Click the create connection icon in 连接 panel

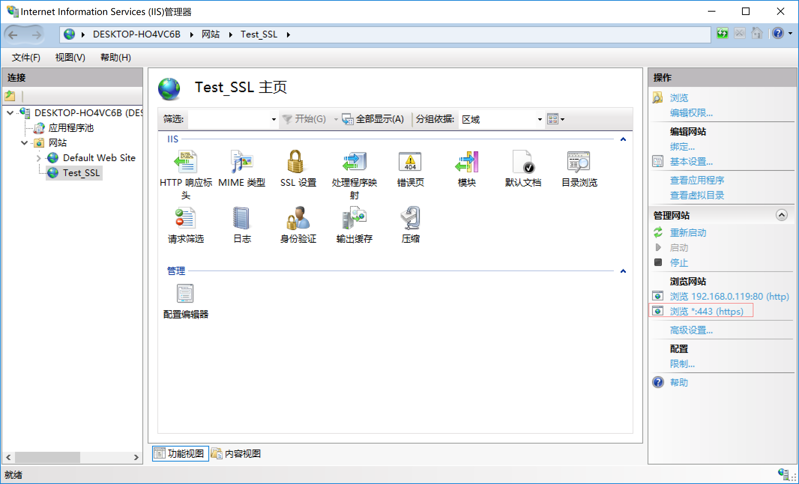[10, 96]
